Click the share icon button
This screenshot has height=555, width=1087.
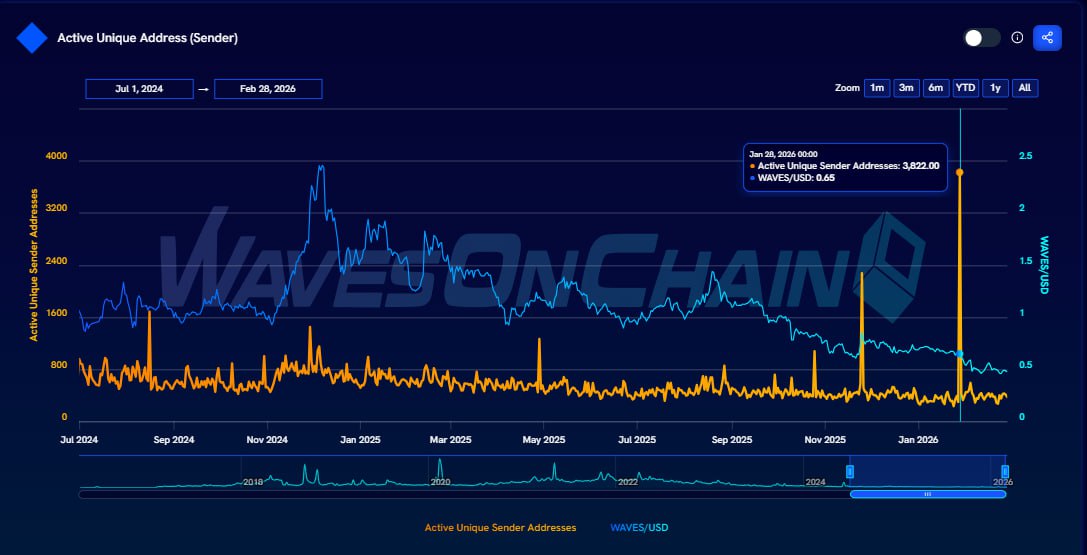point(1047,38)
